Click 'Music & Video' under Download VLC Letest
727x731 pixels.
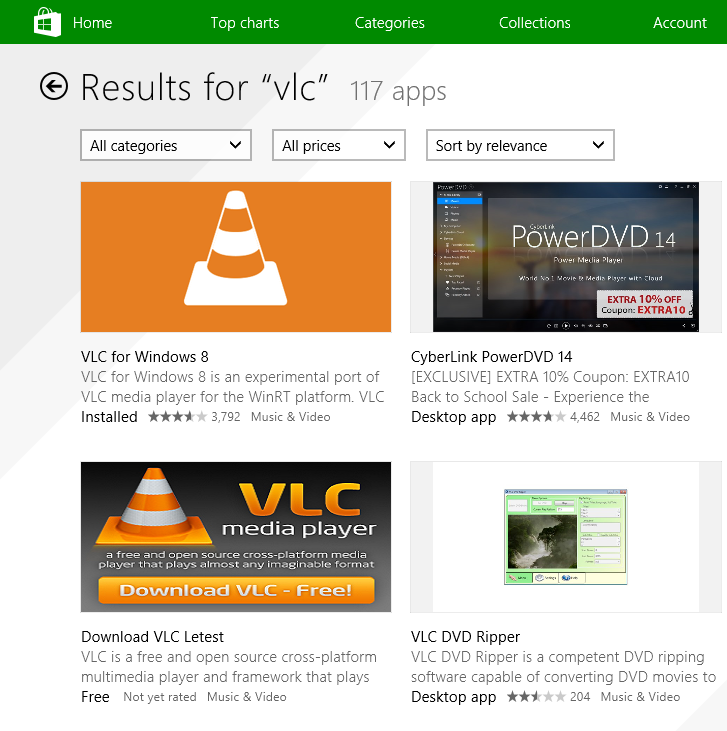point(247,697)
